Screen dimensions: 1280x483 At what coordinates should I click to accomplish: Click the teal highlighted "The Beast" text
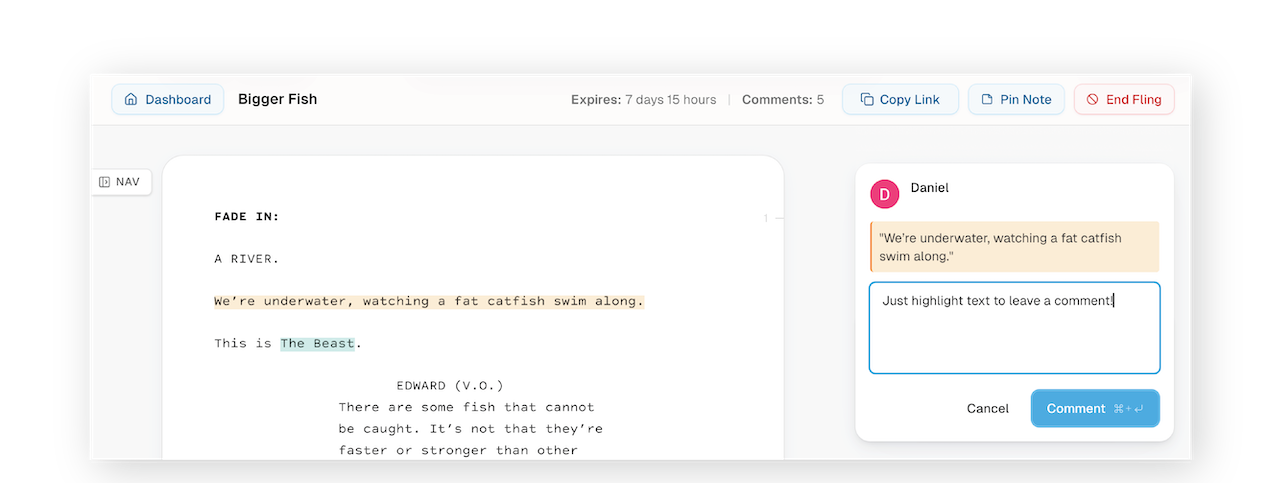[317, 344]
